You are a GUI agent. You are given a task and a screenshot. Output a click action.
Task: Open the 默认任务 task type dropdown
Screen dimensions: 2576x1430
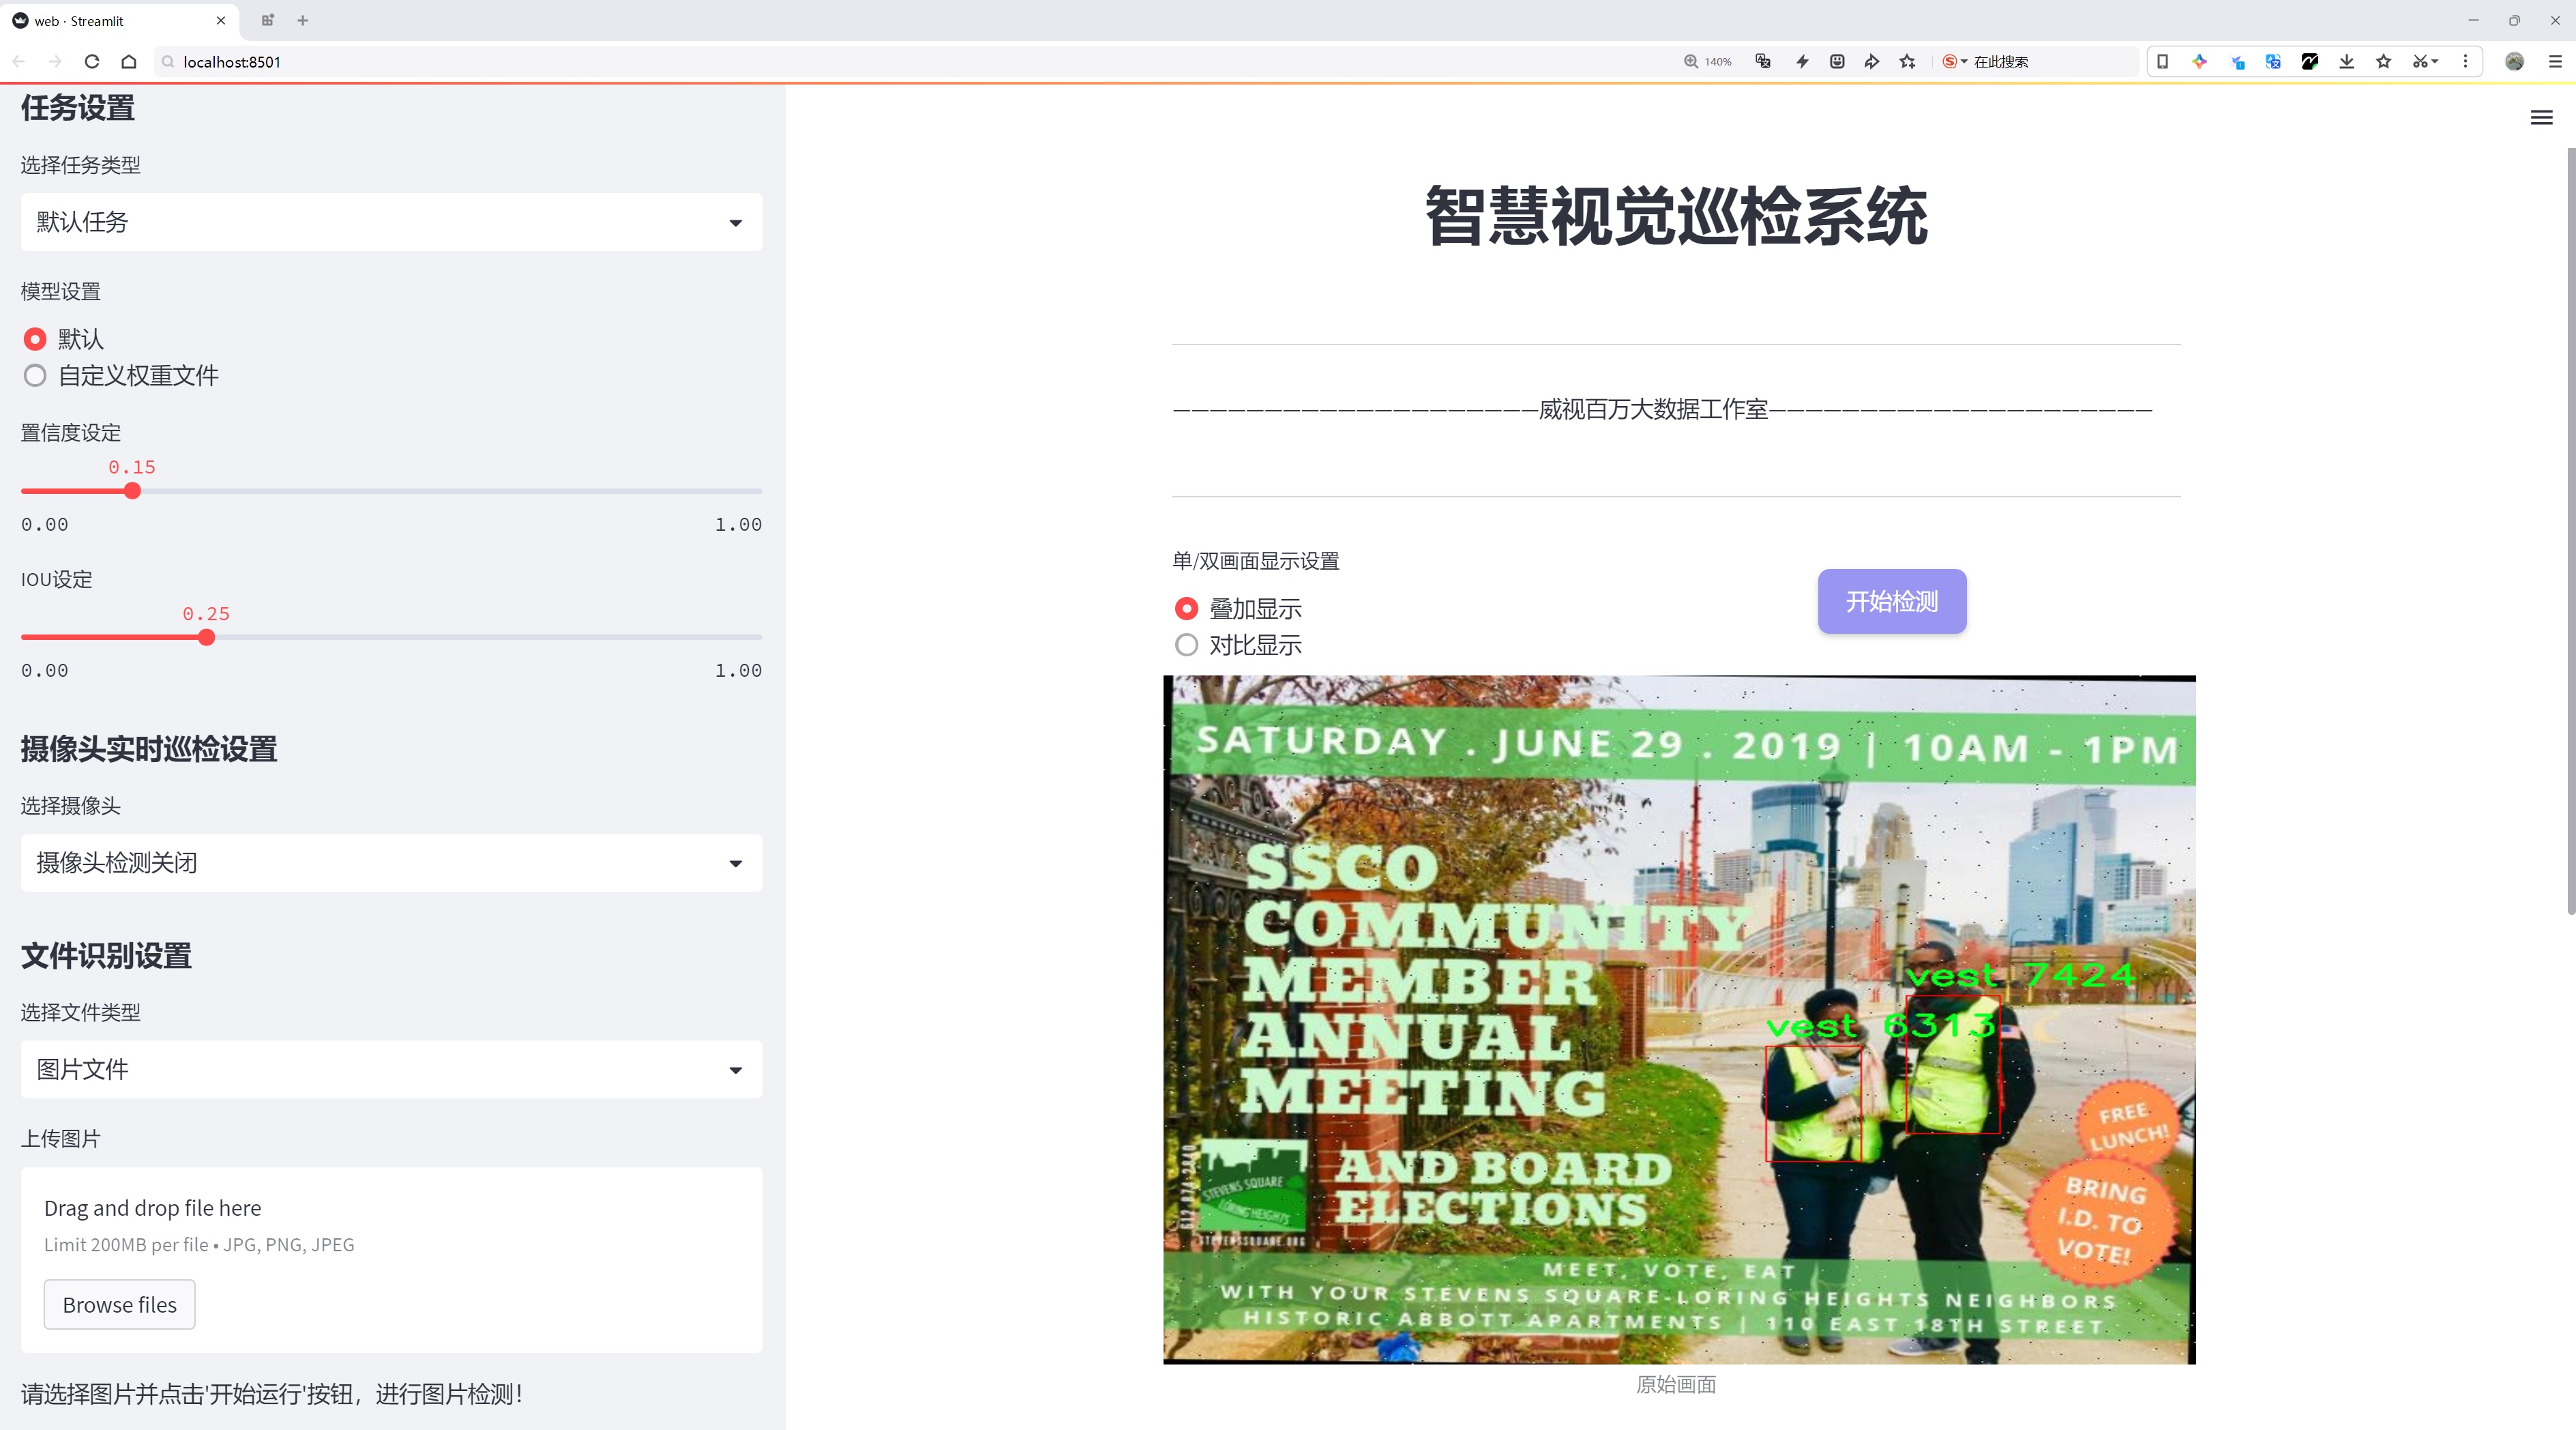pos(391,222)
